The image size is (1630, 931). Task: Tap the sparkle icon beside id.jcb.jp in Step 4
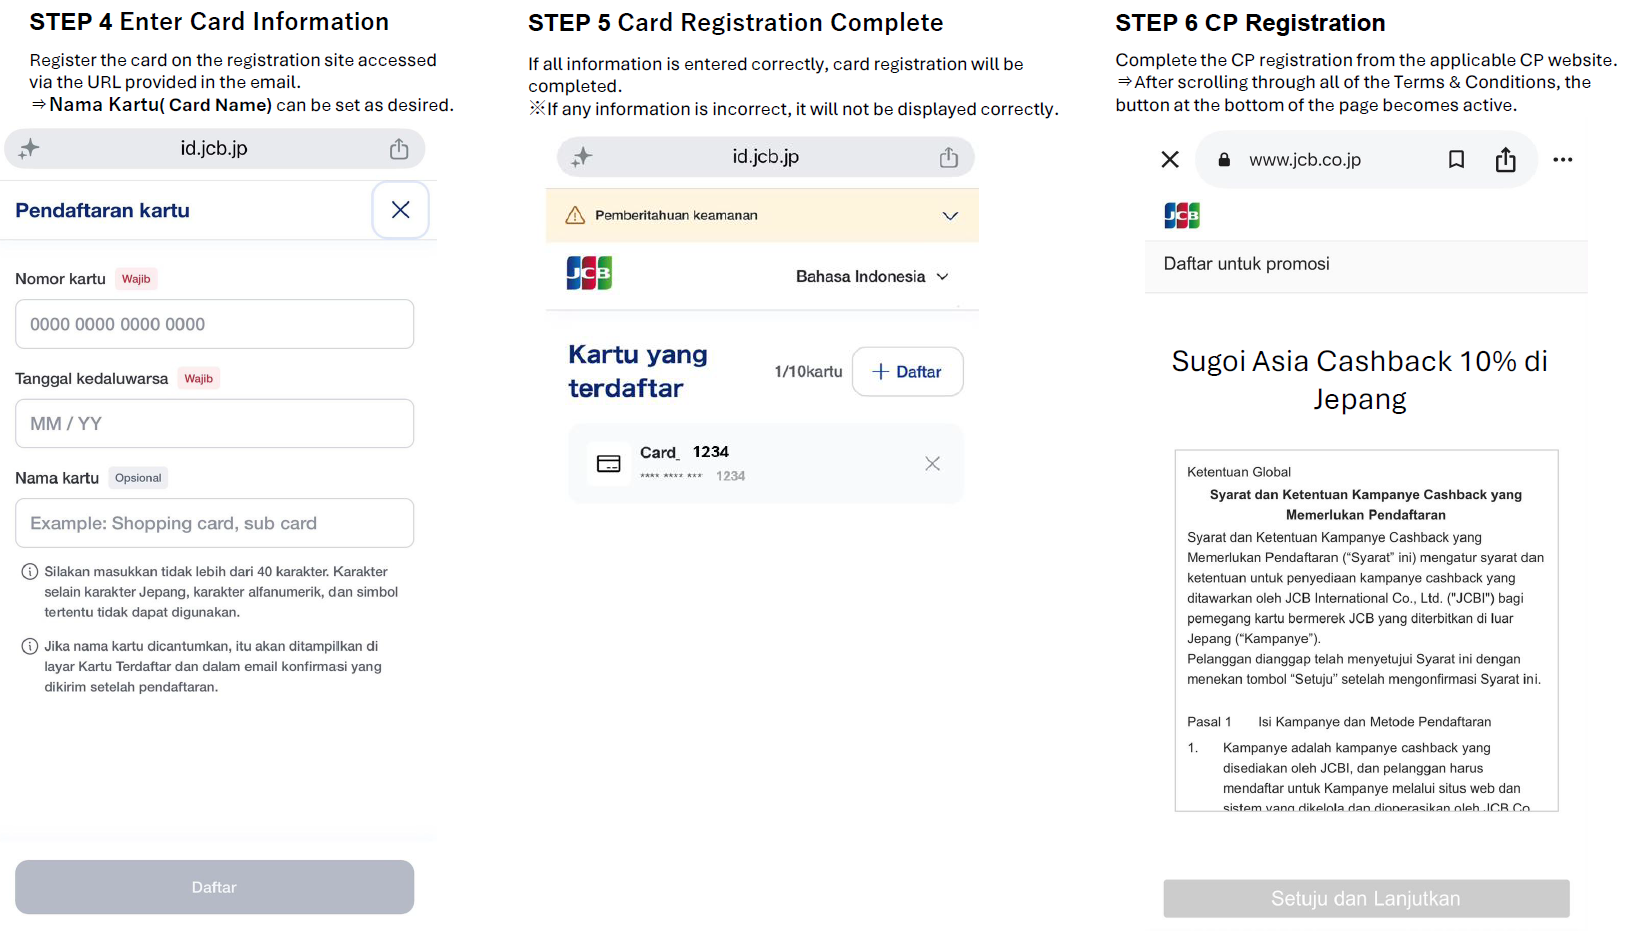pyautogui.click(x=29, y=149)
